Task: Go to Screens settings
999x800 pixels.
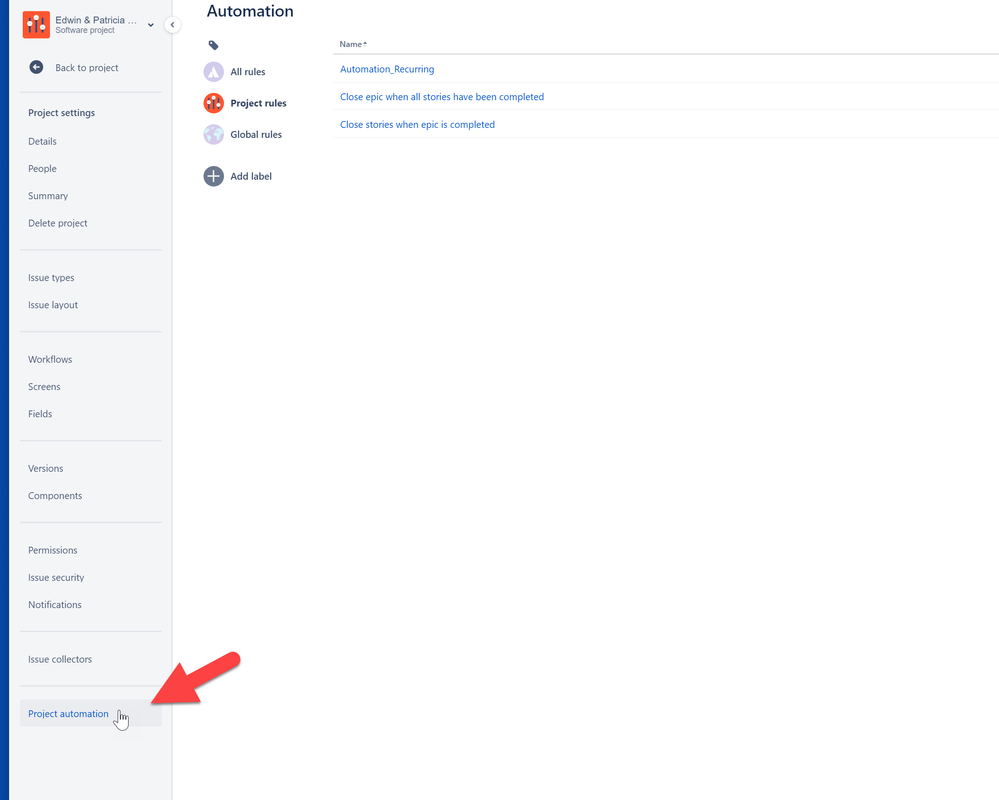Action: (44, 387)
